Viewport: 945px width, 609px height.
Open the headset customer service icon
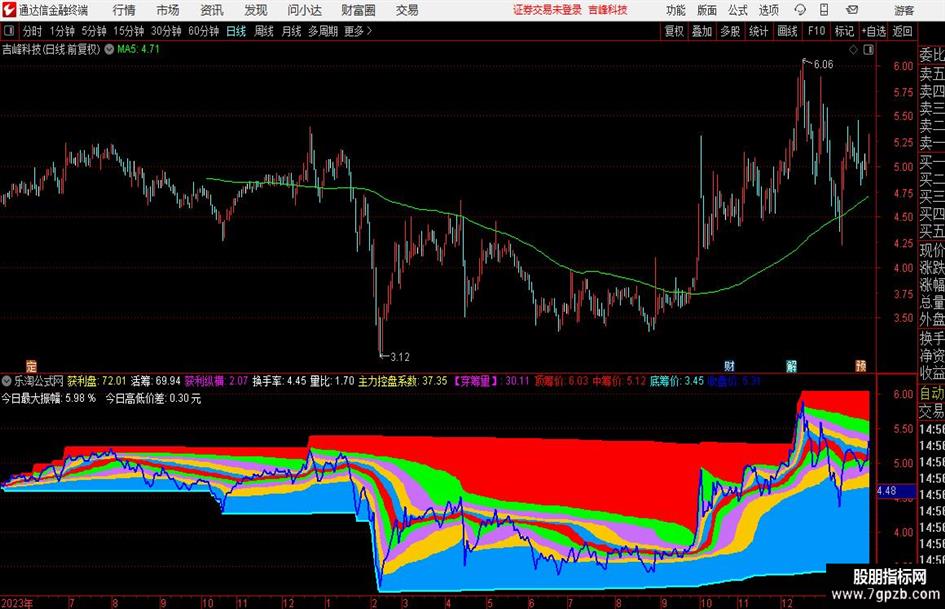800,10
